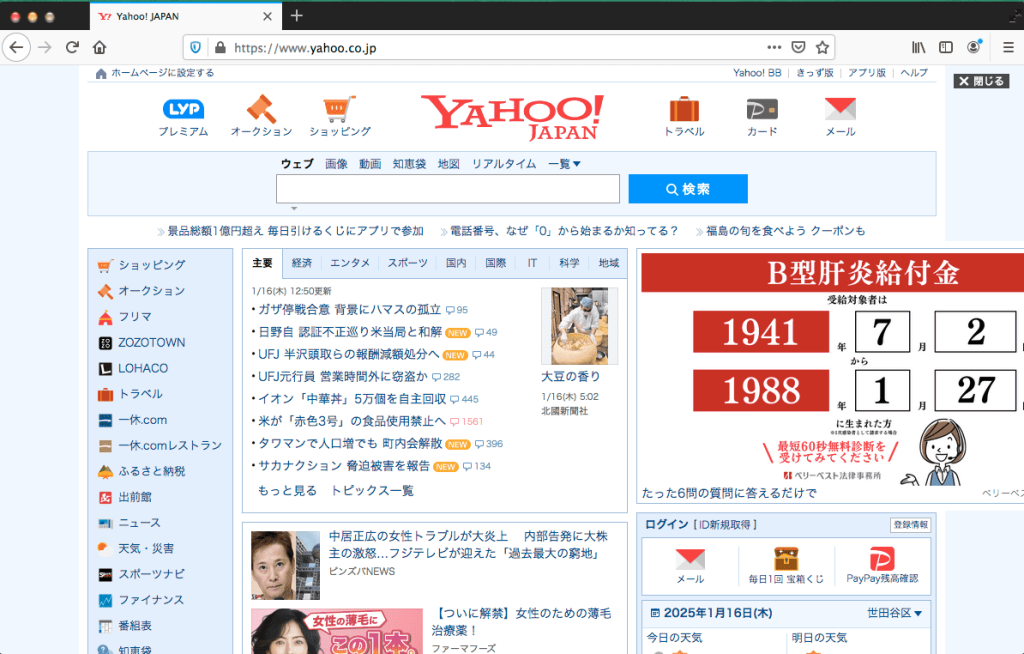Select 画像 search type

point(336,164)
